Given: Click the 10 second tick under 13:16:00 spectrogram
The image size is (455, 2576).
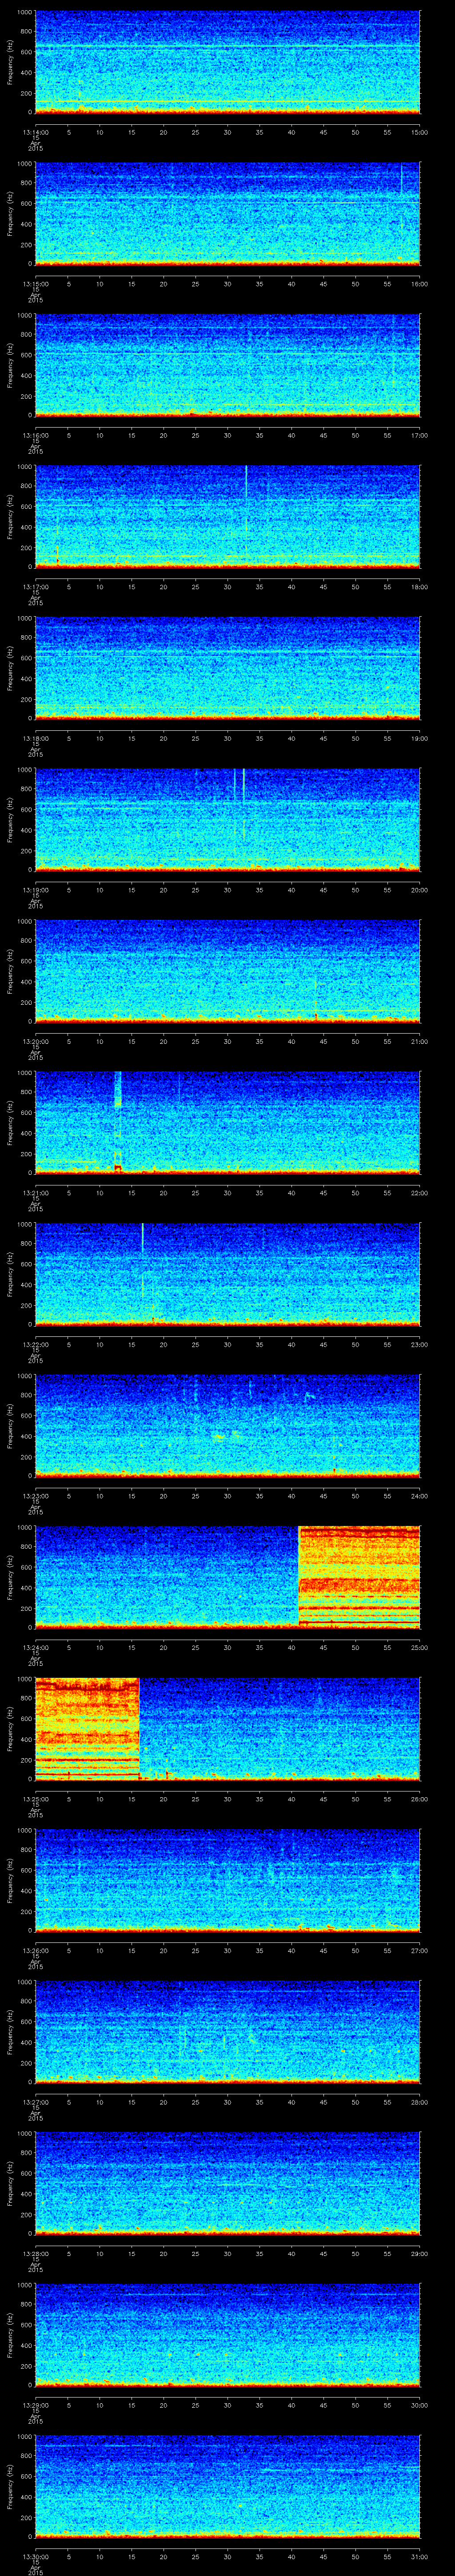Looking at the screenshot, I should click(99, 435).
